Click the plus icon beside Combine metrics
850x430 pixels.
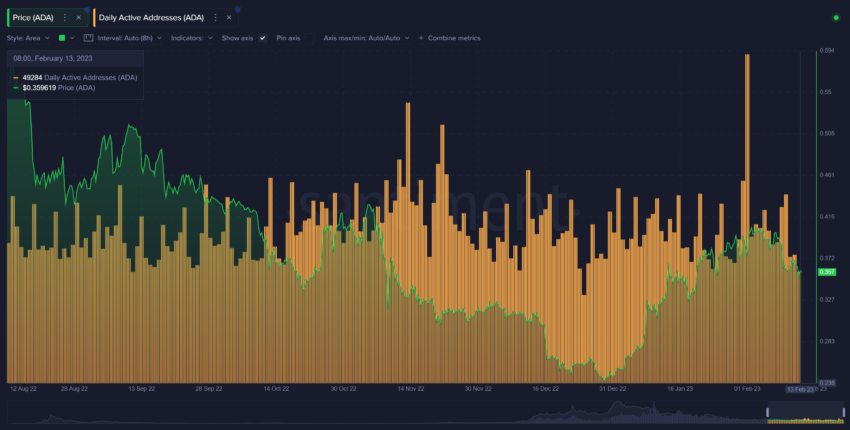point(421,38)
